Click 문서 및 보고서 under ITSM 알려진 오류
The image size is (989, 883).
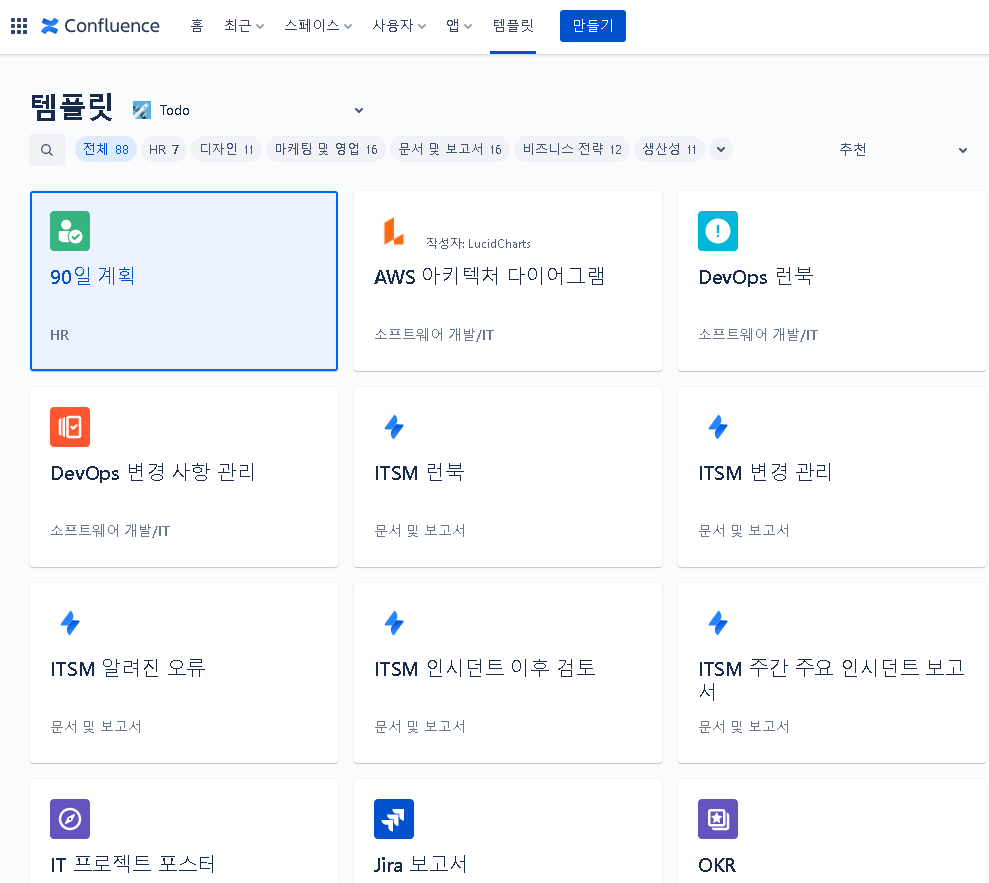(96, 727)
